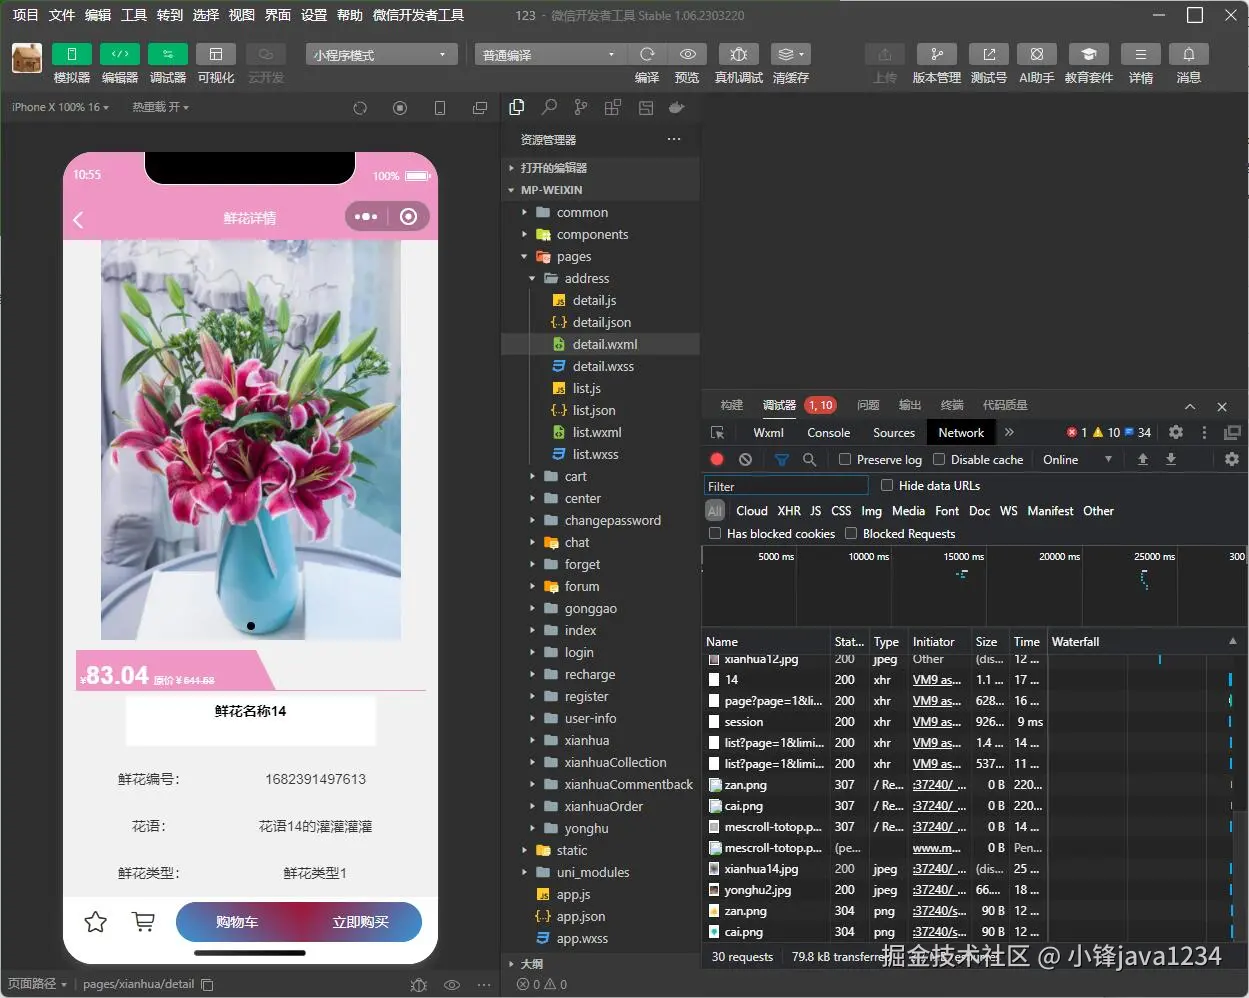The height and width of the screenshot is (998, 1249).
Task: Open the 可视化 visual layout button
Action: coord(215,54)
